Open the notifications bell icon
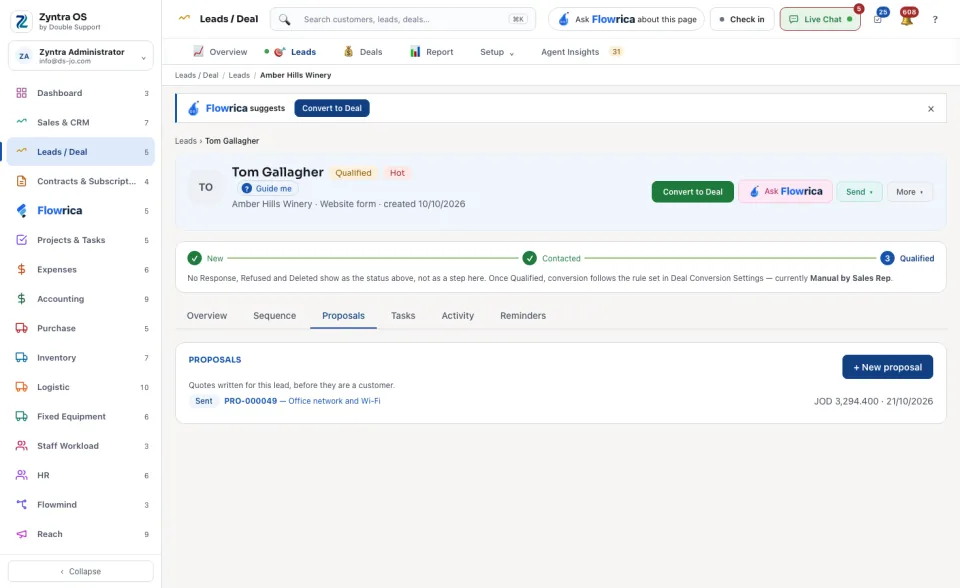 pos(907,19)
